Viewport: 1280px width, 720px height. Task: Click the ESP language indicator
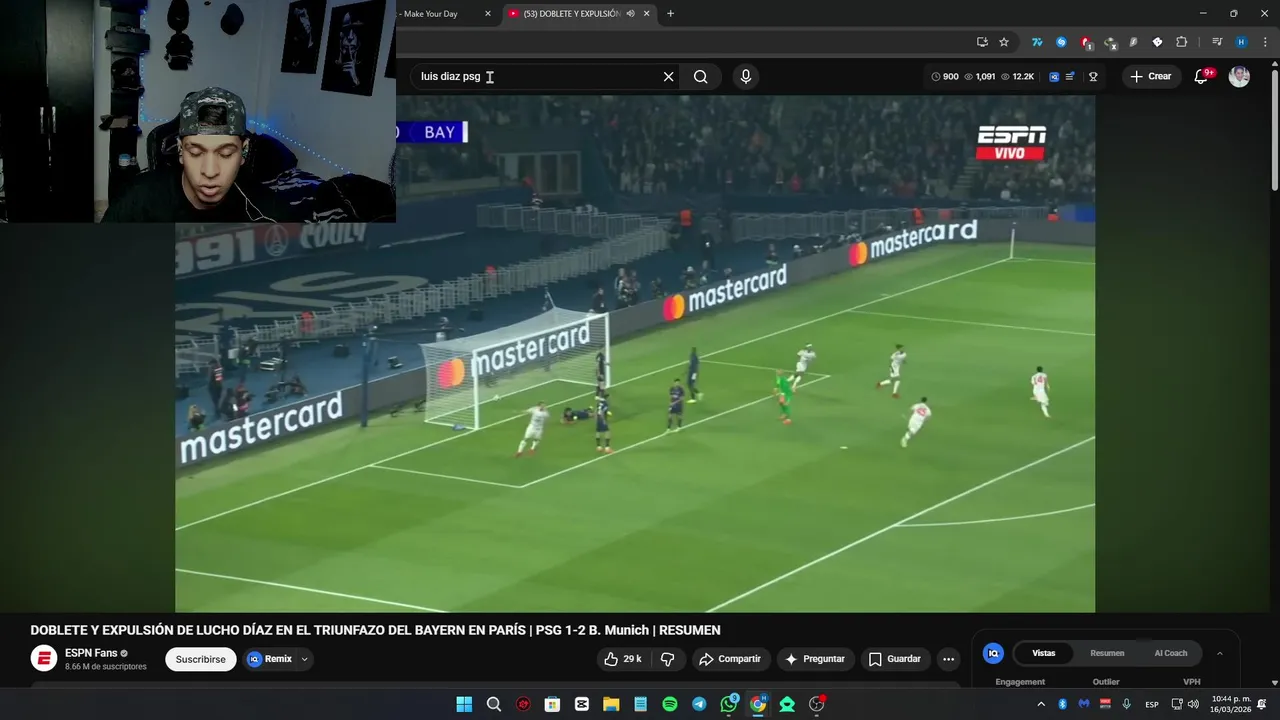(x=1152, y=704)
